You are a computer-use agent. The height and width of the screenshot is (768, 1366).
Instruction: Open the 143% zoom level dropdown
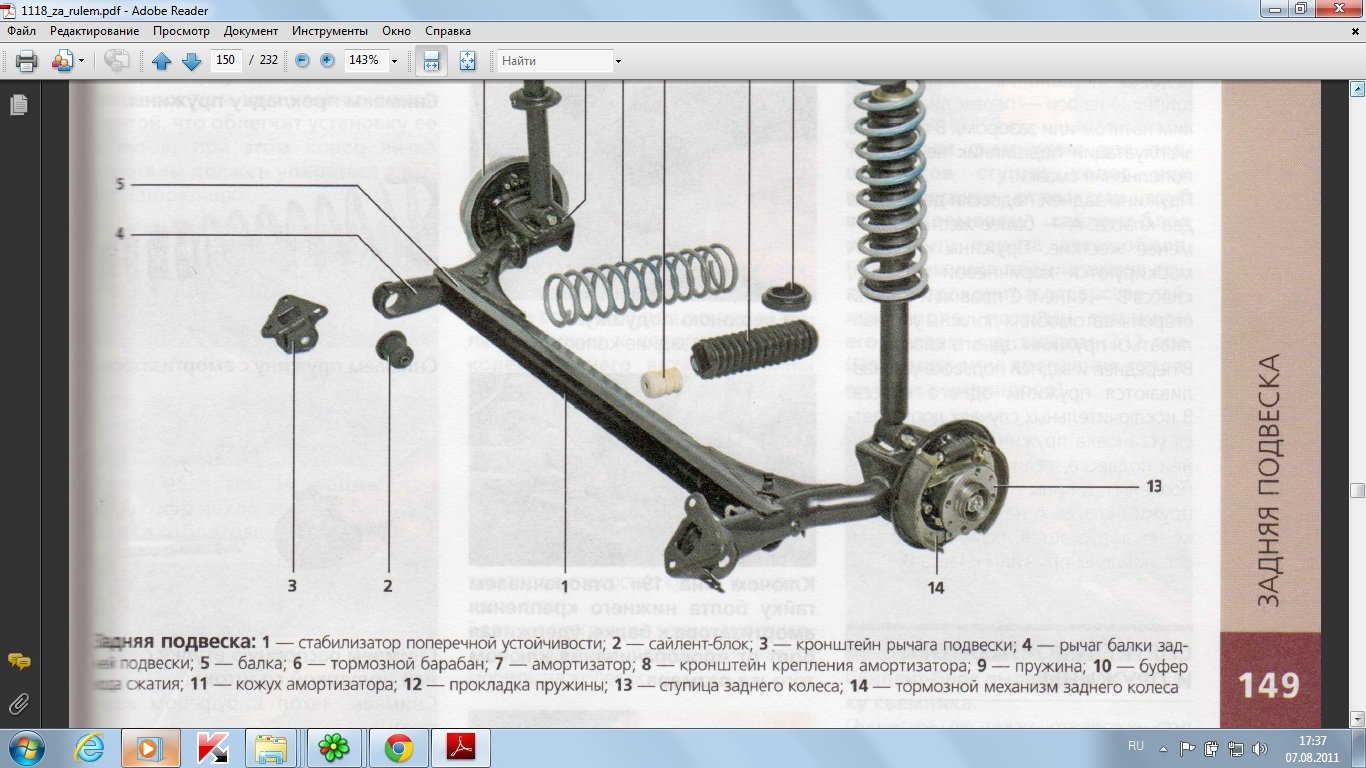point(394,61)
